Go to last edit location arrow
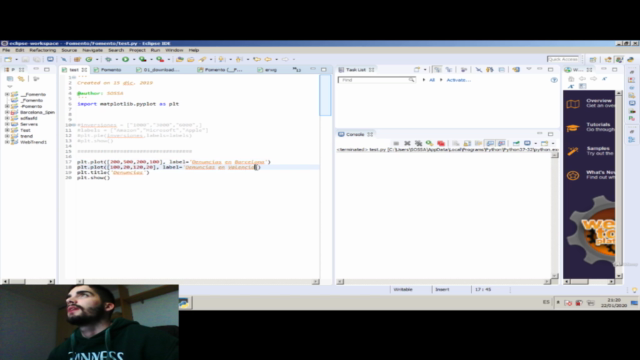 pos(257,60)
